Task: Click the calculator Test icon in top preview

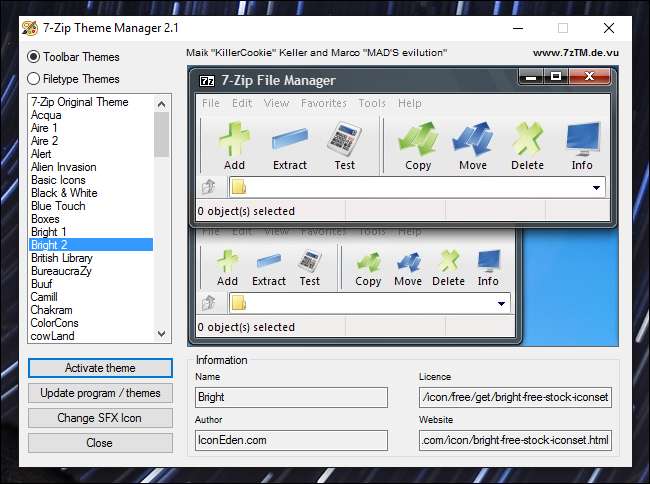Action: 344,138
